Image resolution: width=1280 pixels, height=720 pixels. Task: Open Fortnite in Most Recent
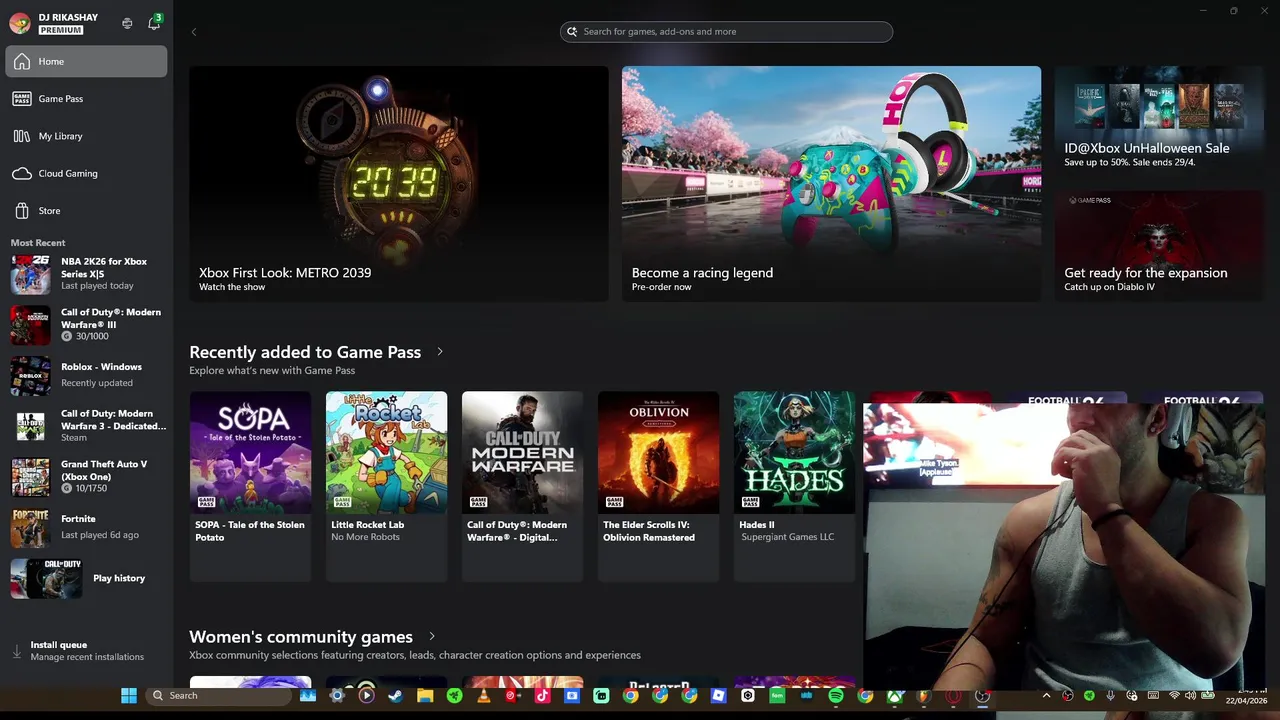click(x=86, y=527)
